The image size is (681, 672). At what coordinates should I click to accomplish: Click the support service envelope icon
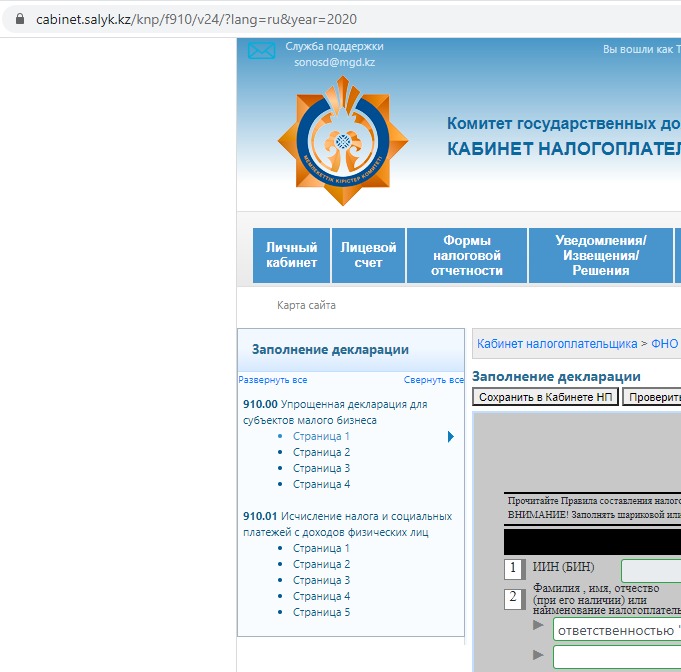coord(261,52)
